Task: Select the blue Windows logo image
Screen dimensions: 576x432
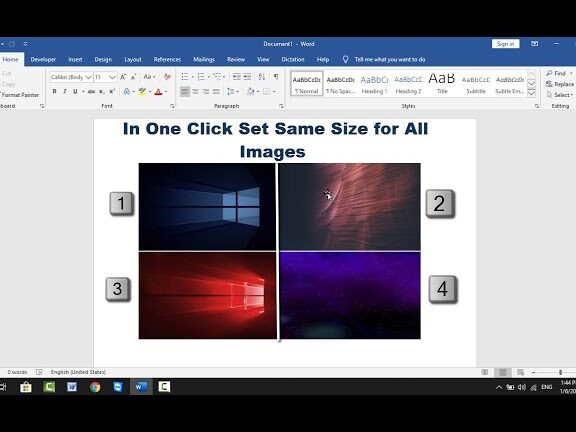Action: pyautogui.click(x=207, y=207)
